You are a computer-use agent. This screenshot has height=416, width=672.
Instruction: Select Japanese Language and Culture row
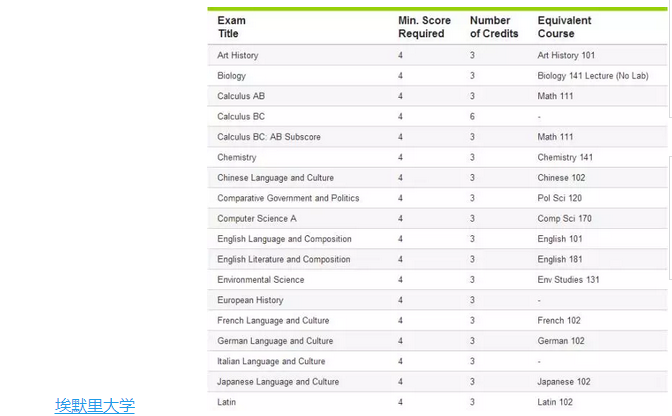[x=437, y=382]
